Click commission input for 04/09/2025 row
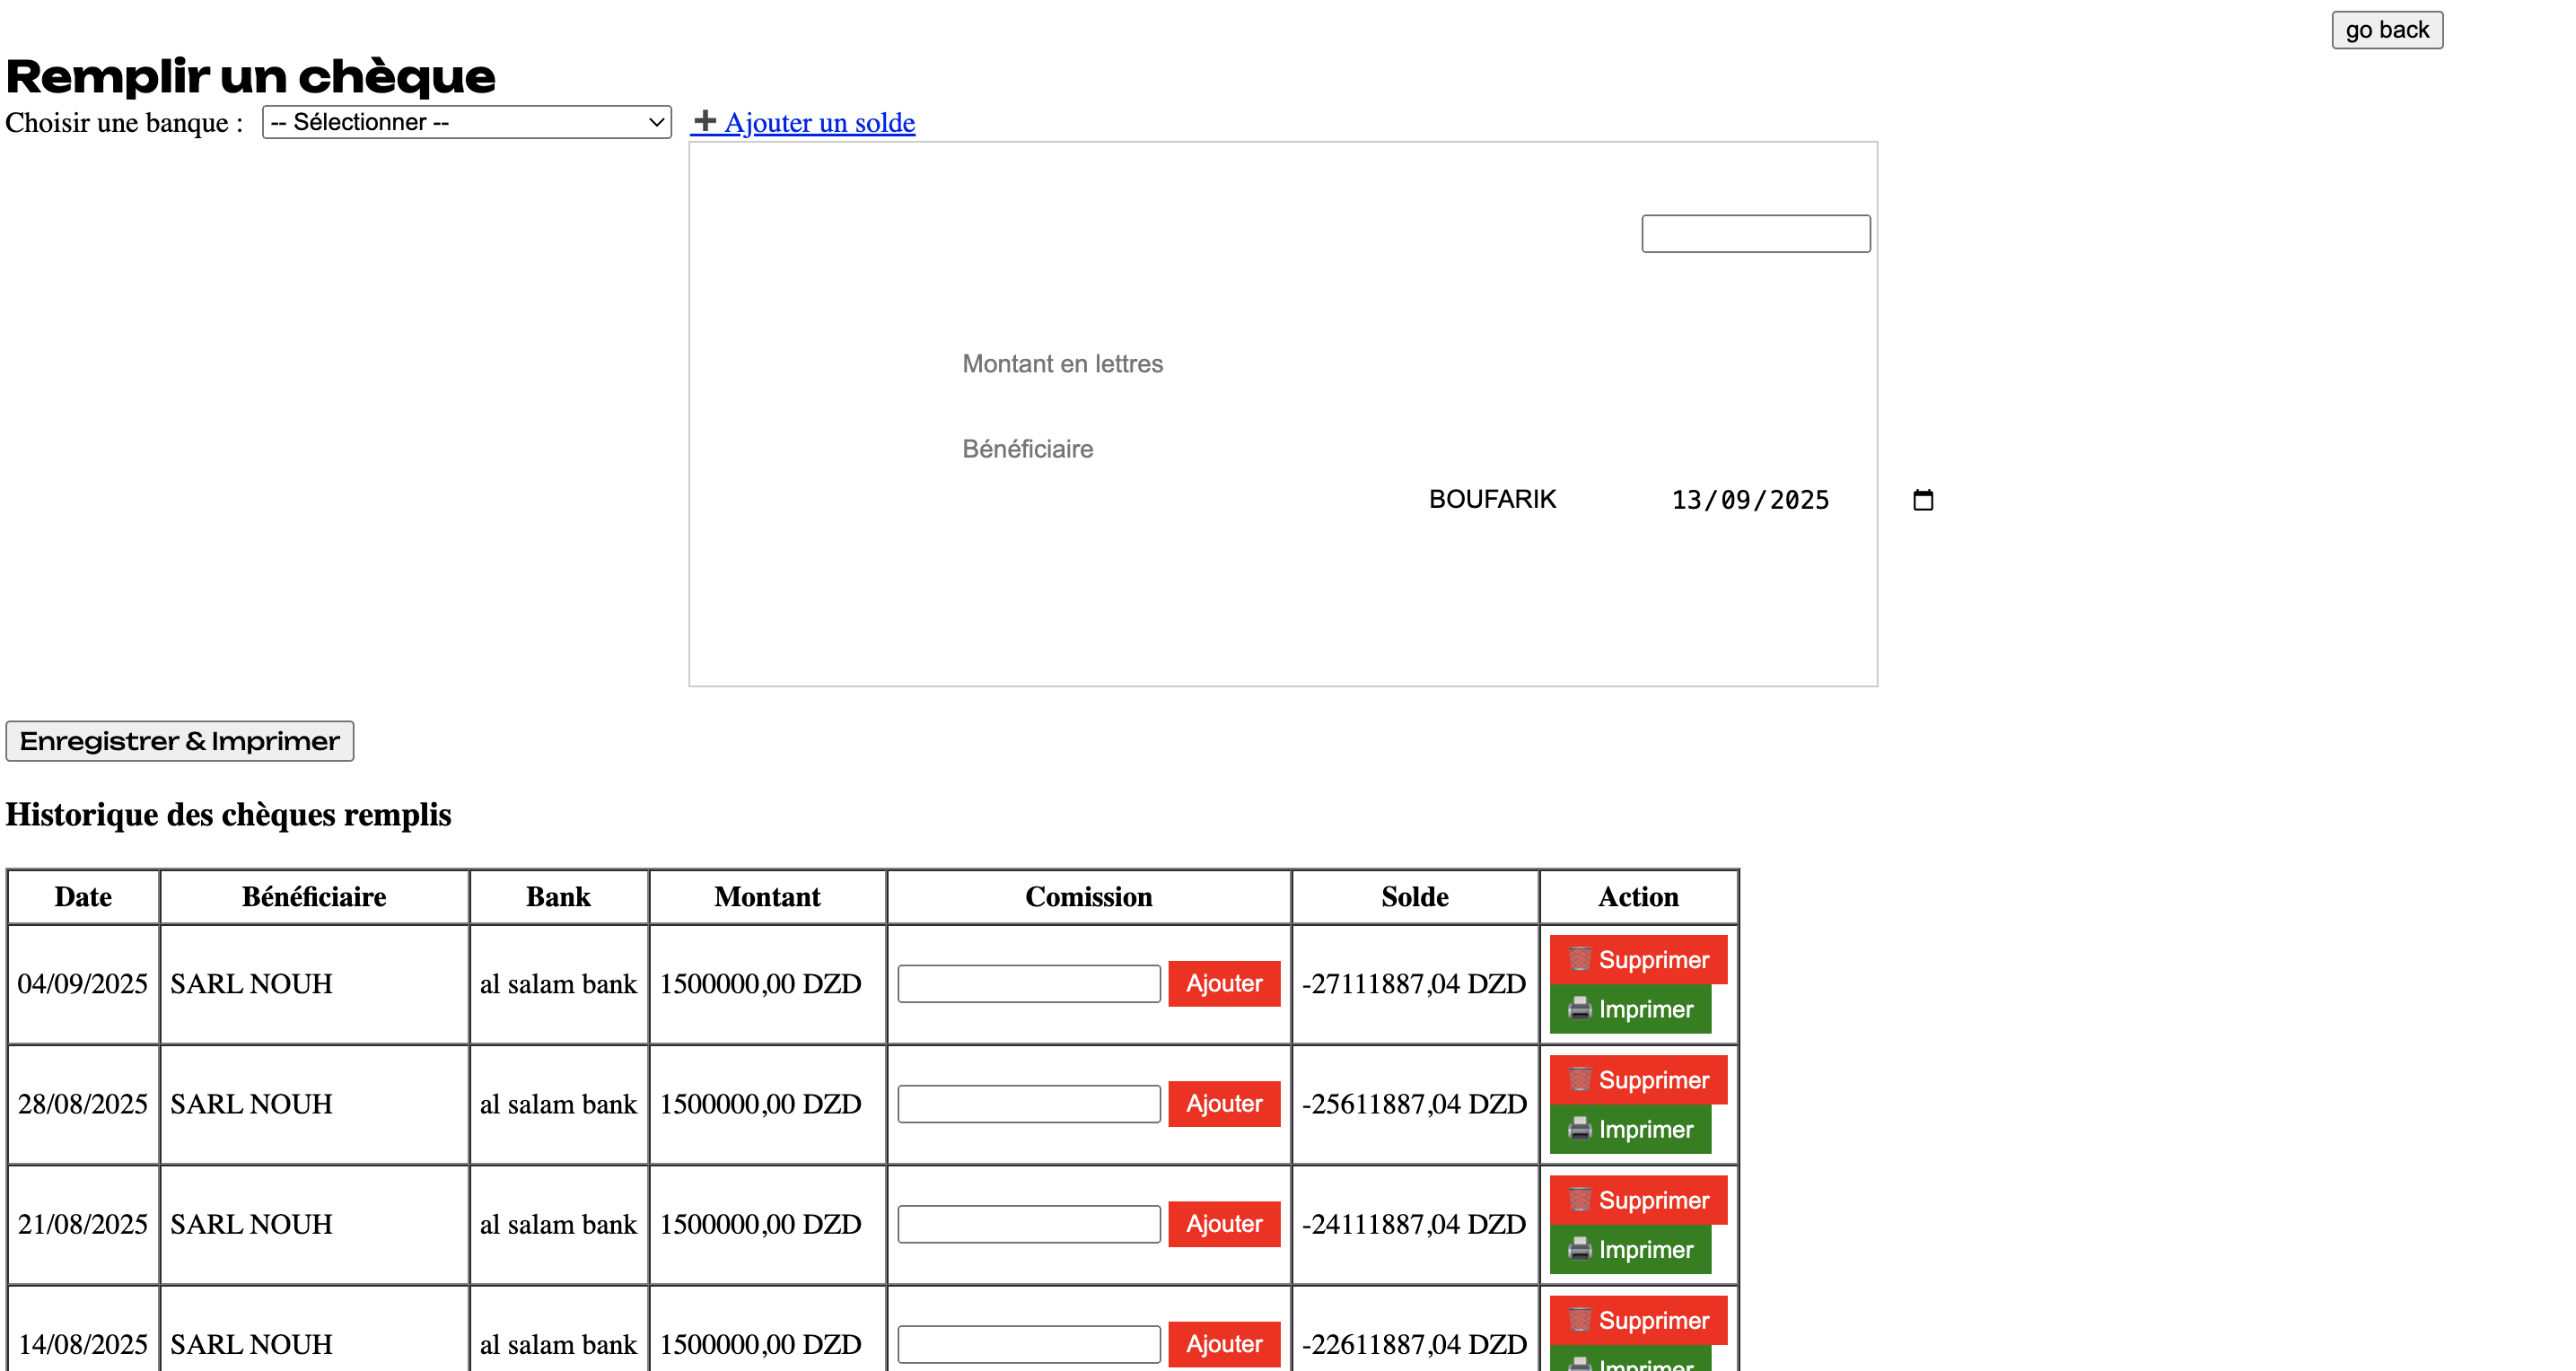Viewport: 2576px width, 1371px height. coord(1028,984)
